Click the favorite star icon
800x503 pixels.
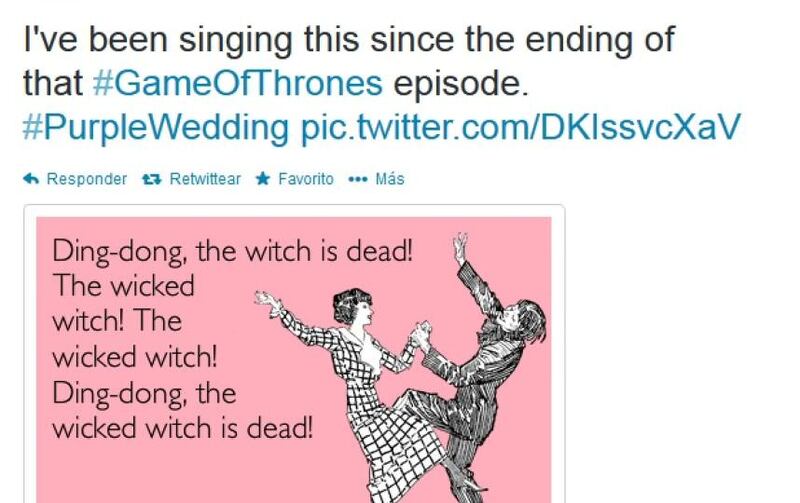(263, 179)
